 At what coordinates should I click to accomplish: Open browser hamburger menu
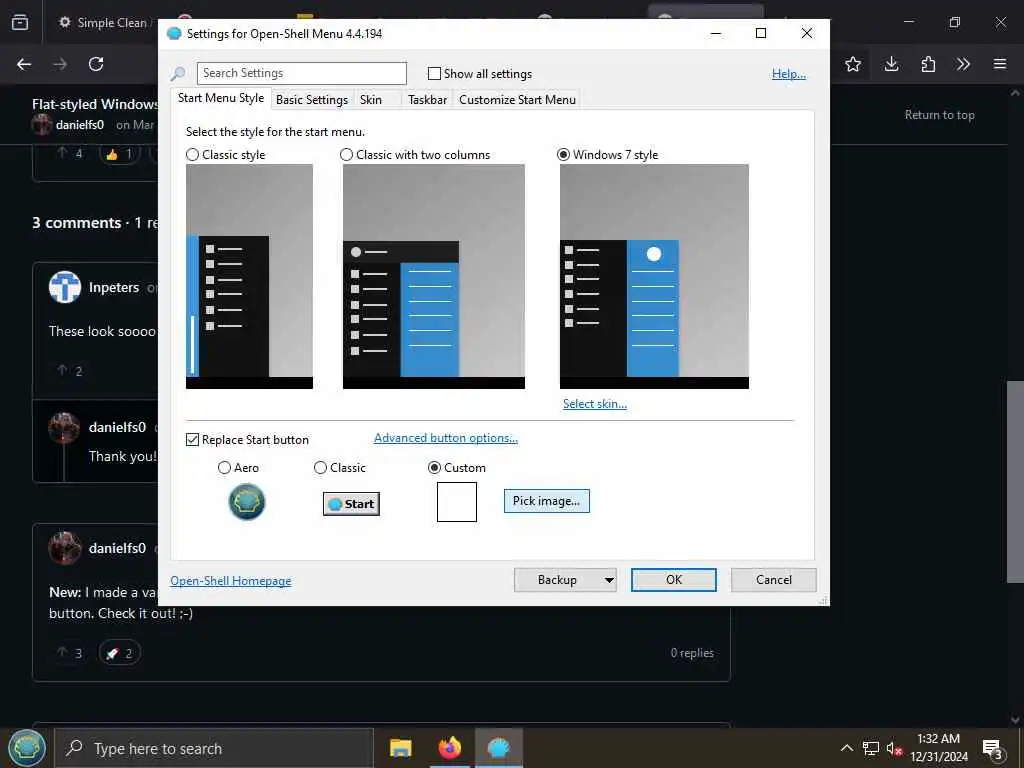point(1000,64)
